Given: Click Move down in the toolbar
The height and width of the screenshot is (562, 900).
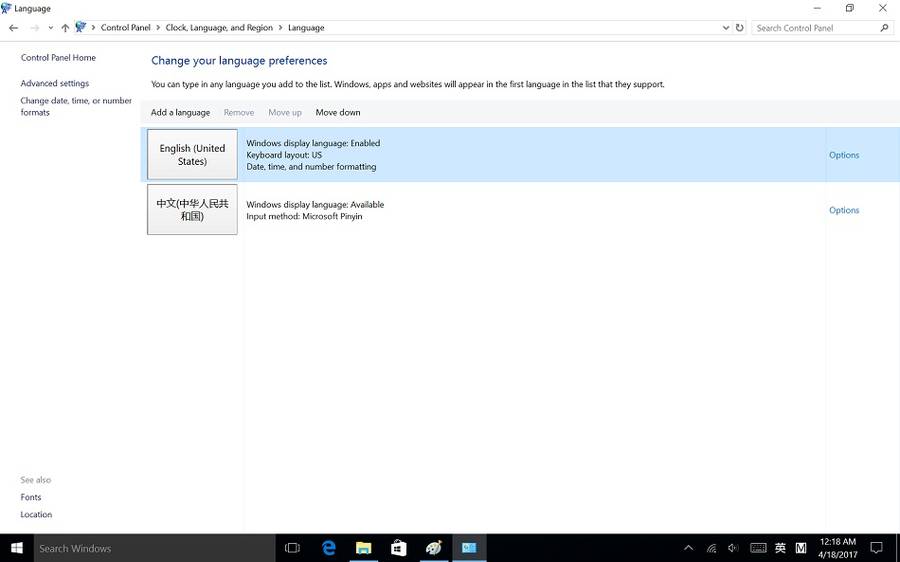Looking at the screenshot, I should 338,113.
